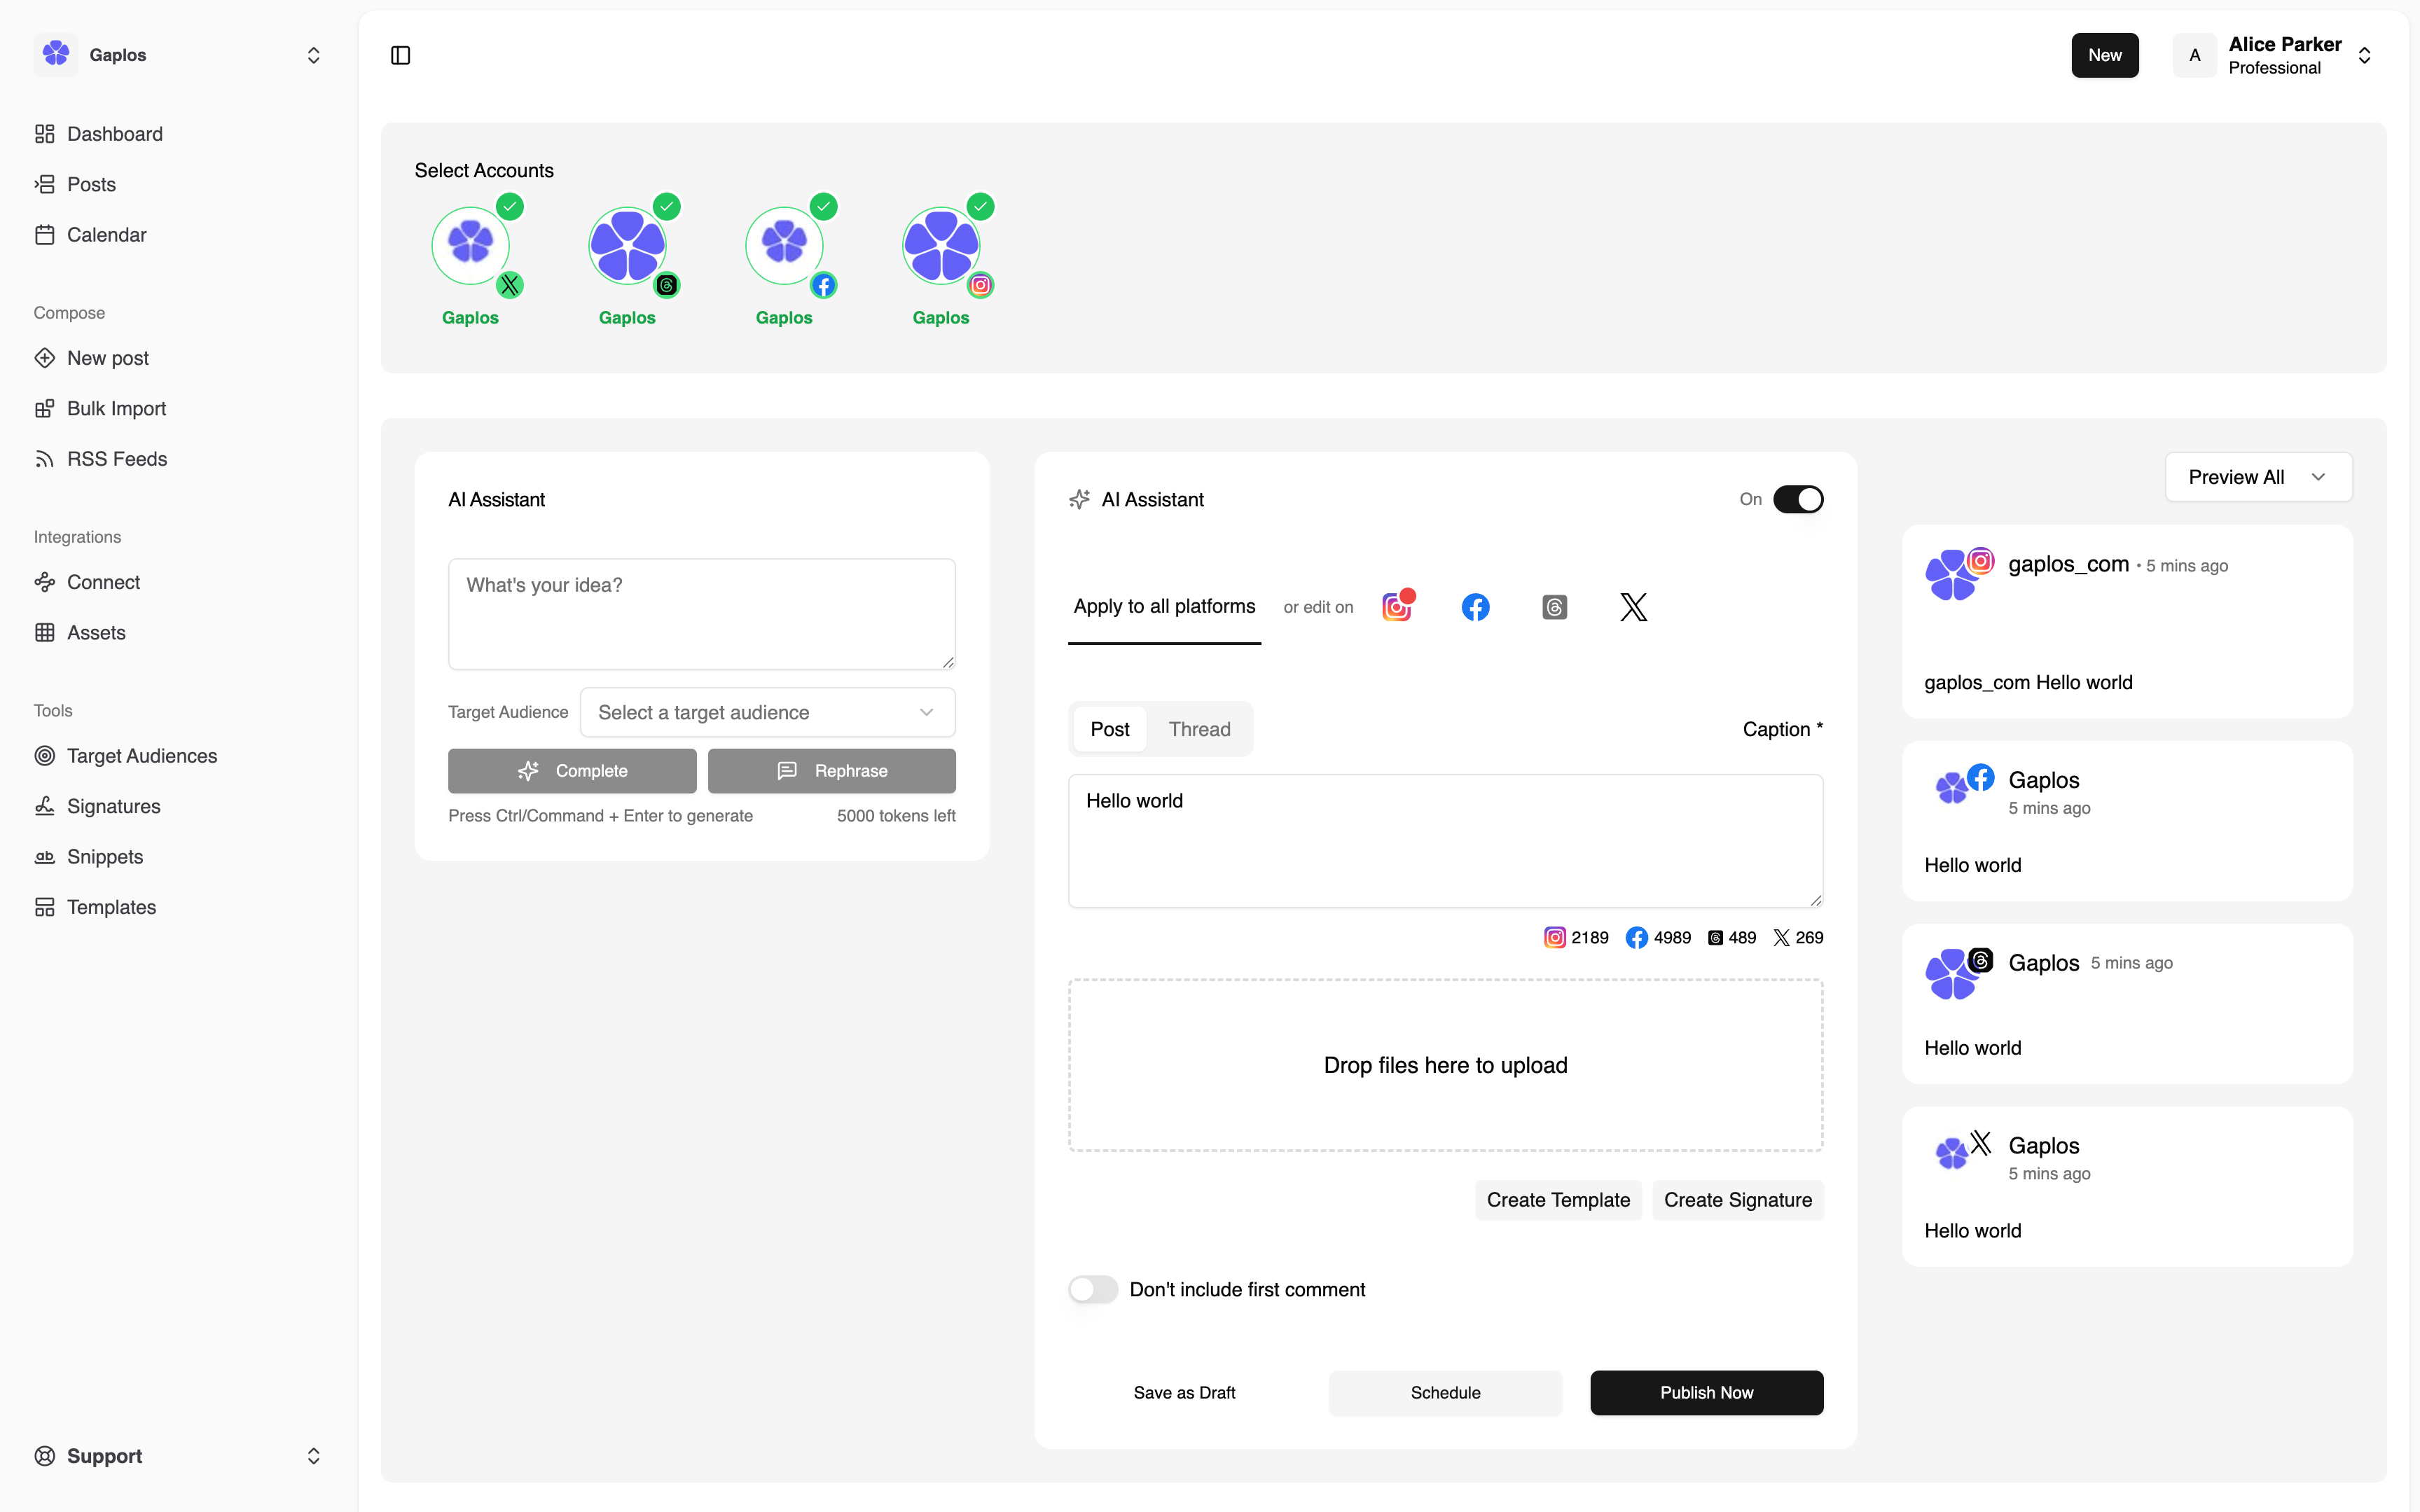Open the Select a target audience dropdown

point(767,712)
